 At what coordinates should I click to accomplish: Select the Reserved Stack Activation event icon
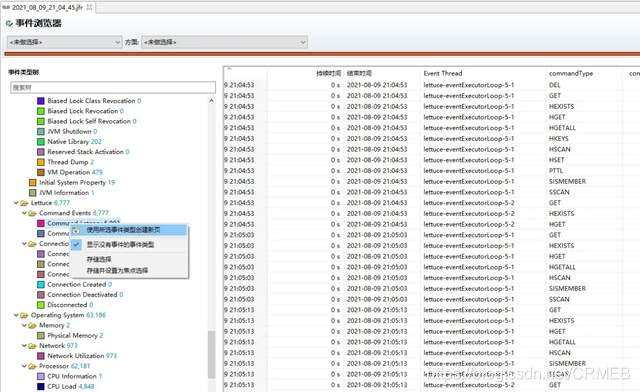point(41,151)
